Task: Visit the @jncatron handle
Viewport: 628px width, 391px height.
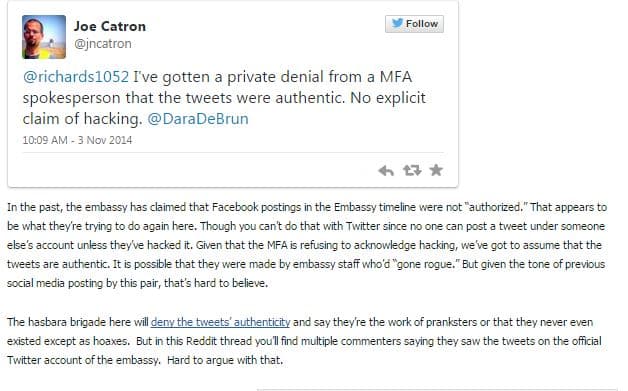Action: click(x=103, y=44)
